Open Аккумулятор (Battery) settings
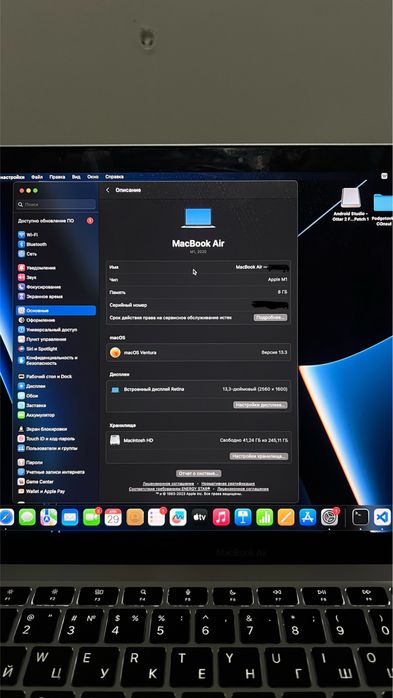 coord(56,415)
